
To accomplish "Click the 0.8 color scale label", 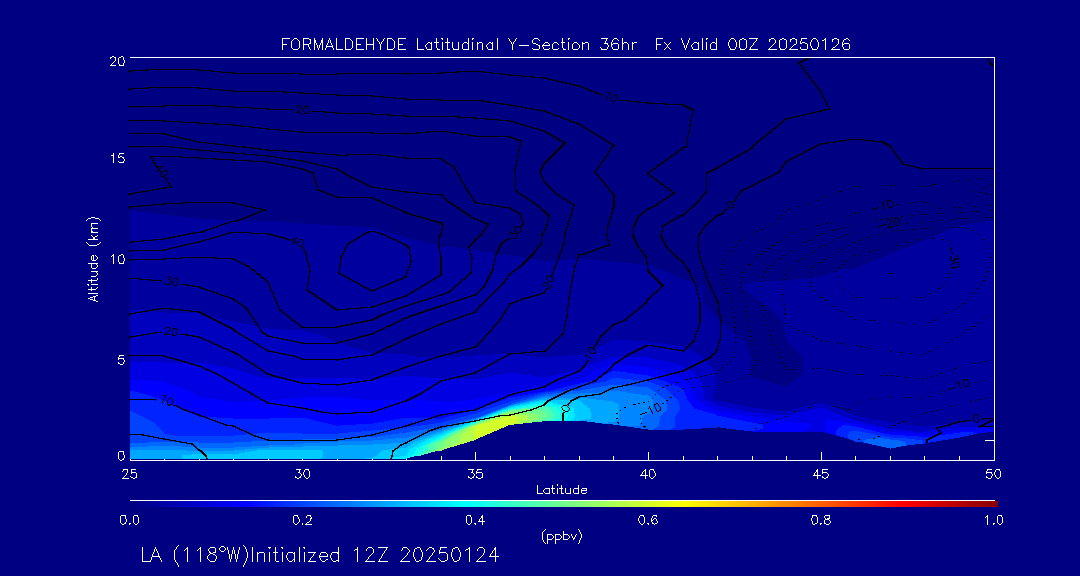I will (x=821, y=520).
